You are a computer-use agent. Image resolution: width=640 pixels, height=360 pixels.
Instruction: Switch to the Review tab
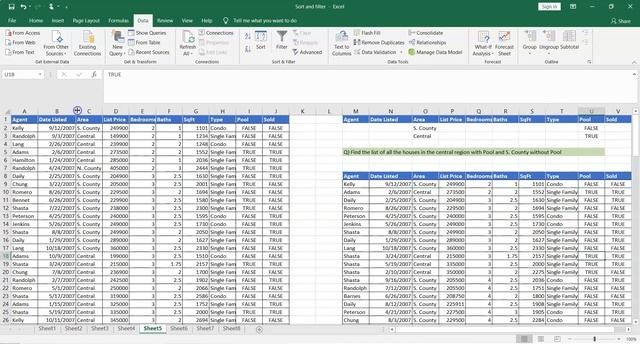click(165, 20)
